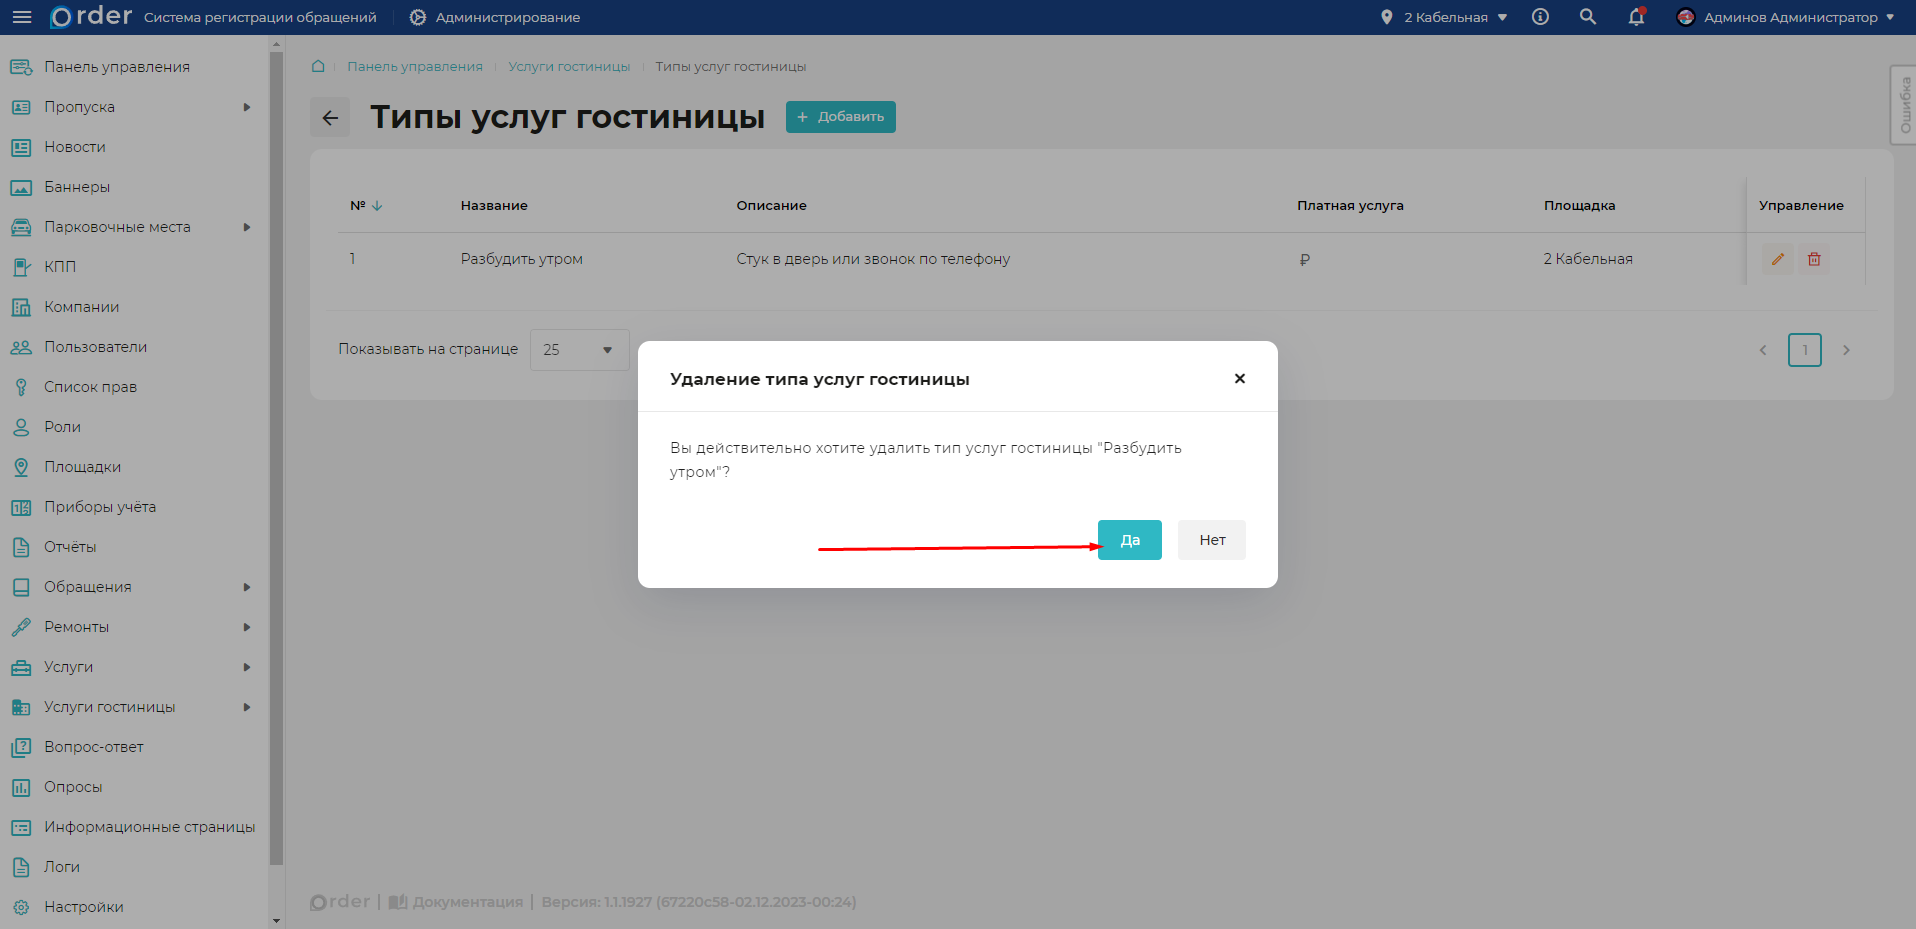This screenshot has width=1916, height=929.
Task: Open the 2 Кабельная location dropdown
Action: [x=1444, y=17]
